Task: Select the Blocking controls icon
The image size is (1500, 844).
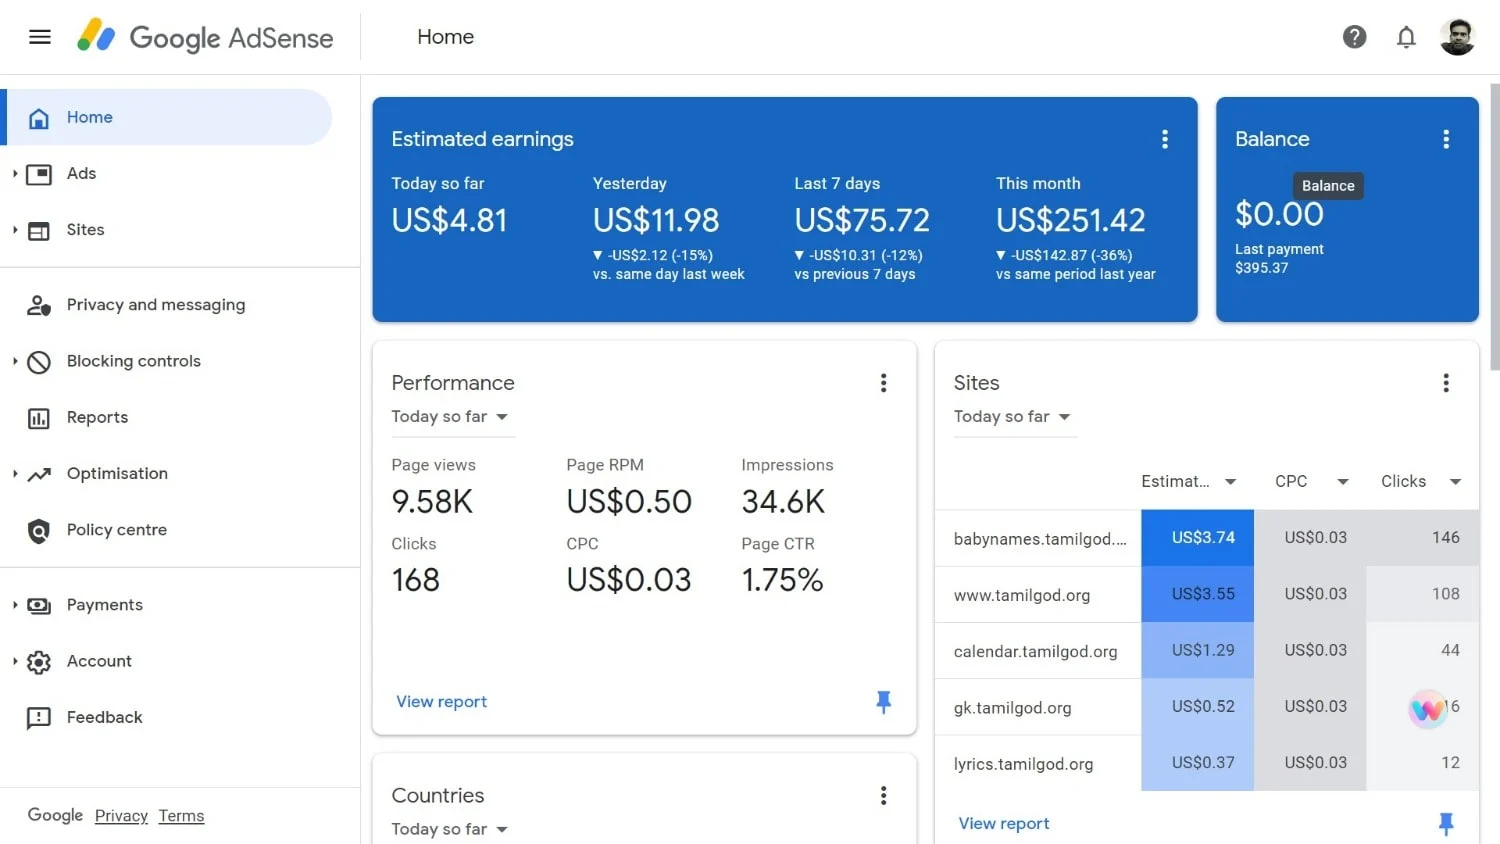Action: [x=38, y=362]
